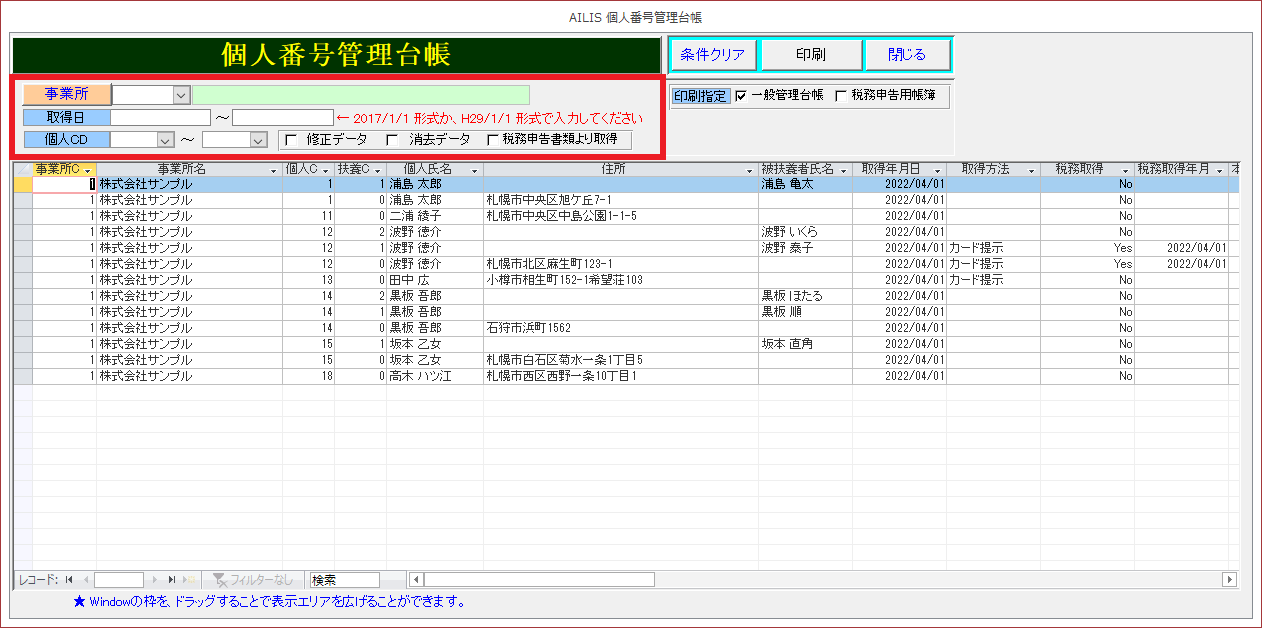Uncheck the 一般管理台帳 print option
This screenshot has width=1262, height=628.
pyautogui.click(x=741, y=96)
